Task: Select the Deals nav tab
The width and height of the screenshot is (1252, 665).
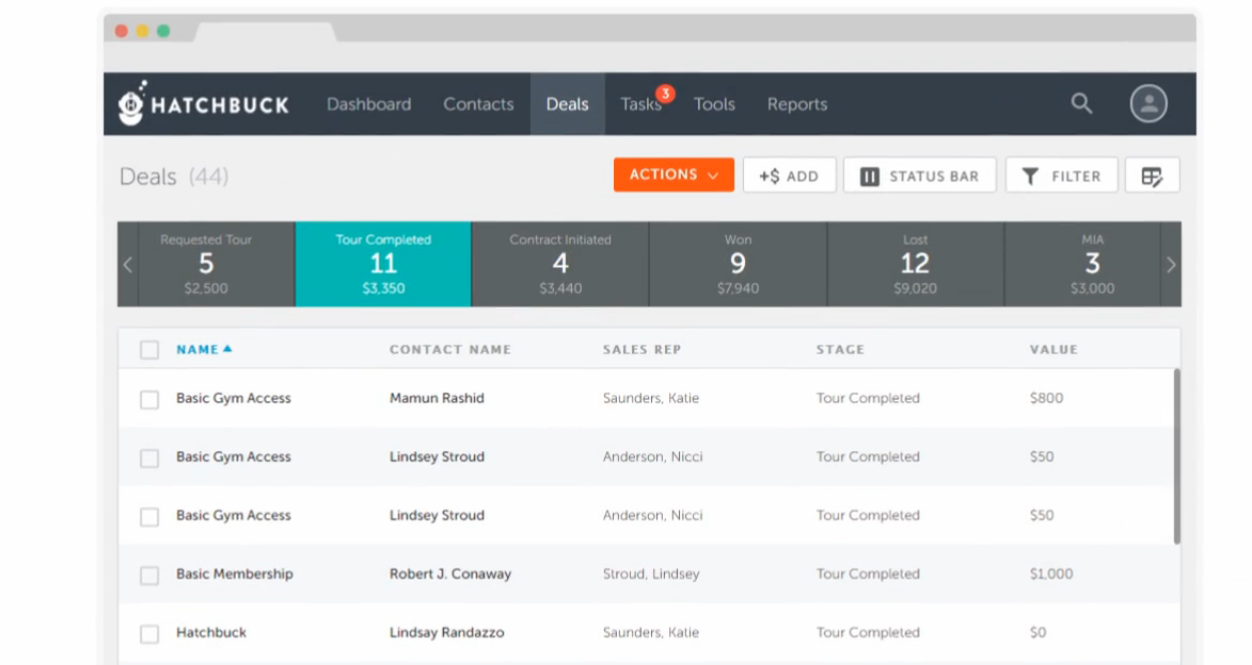Action: point(567,104)
